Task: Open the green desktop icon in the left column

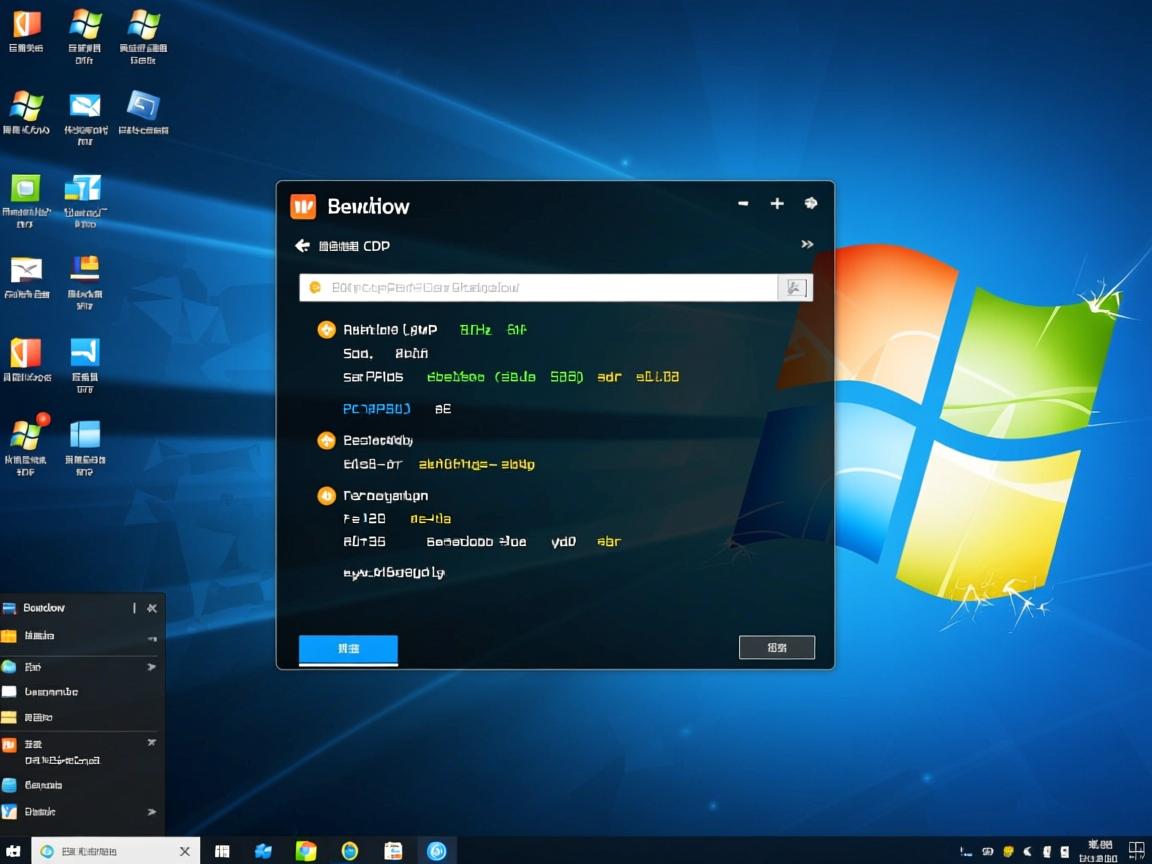Action: pyautogui.click(x=25, y=188)
